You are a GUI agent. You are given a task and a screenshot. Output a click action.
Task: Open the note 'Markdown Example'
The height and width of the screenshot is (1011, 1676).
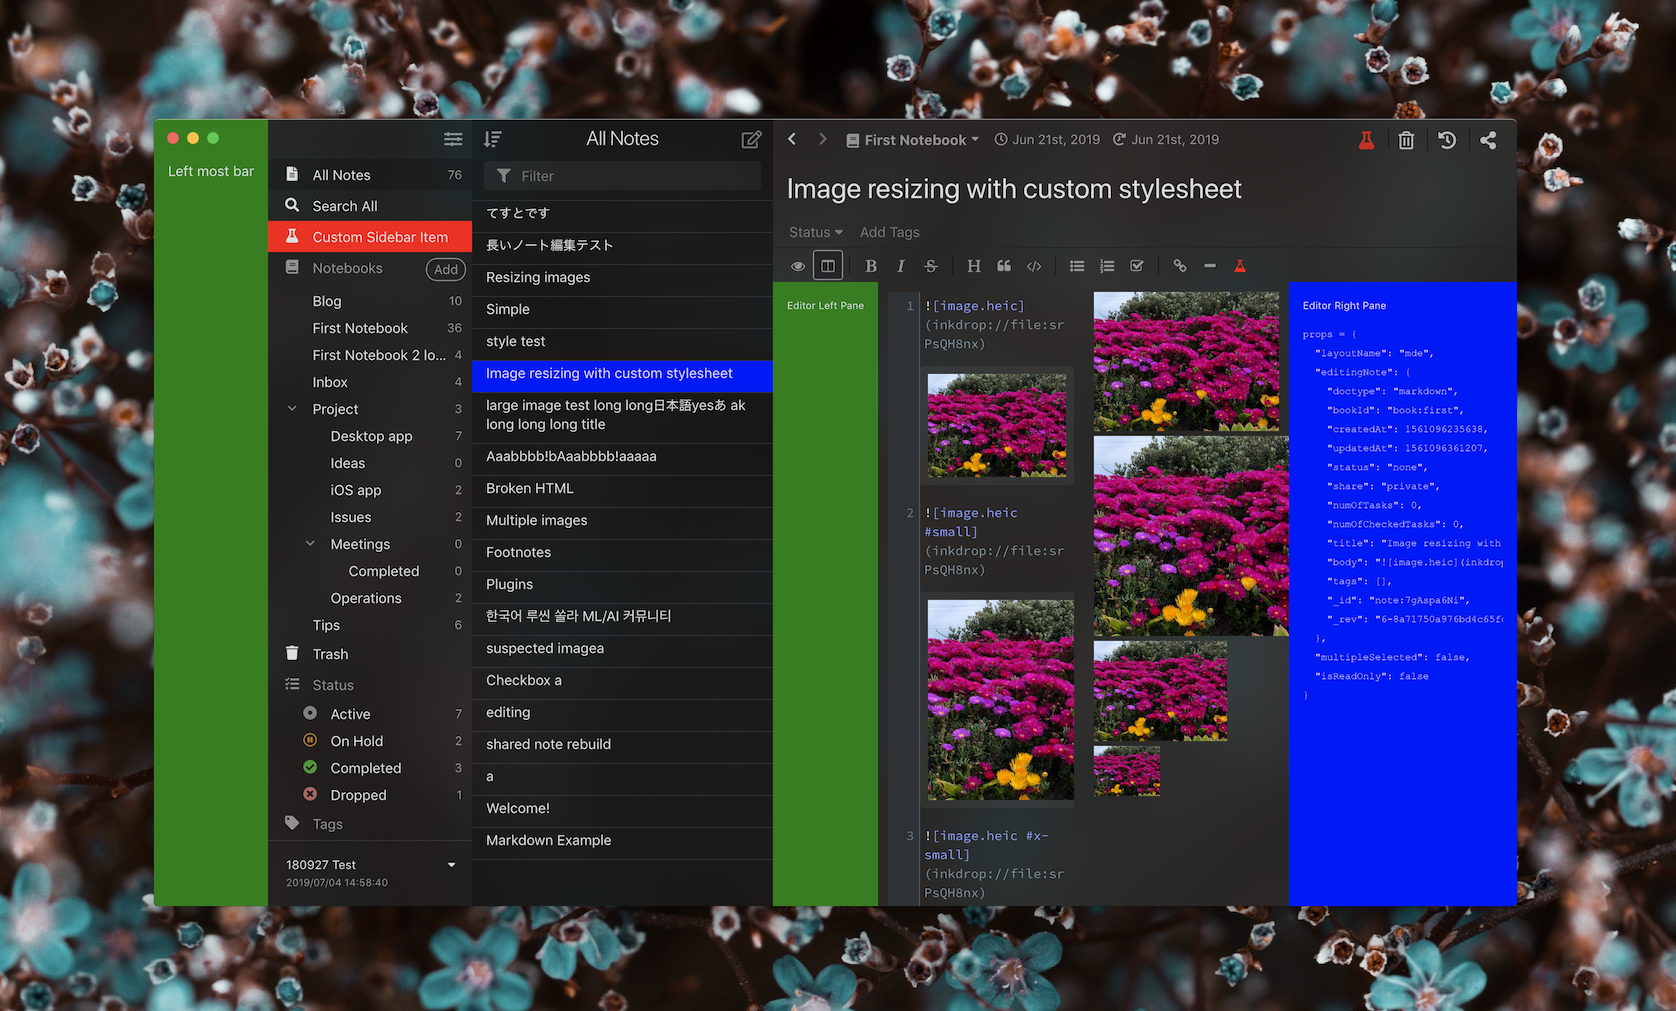click(x=622, y=840)
